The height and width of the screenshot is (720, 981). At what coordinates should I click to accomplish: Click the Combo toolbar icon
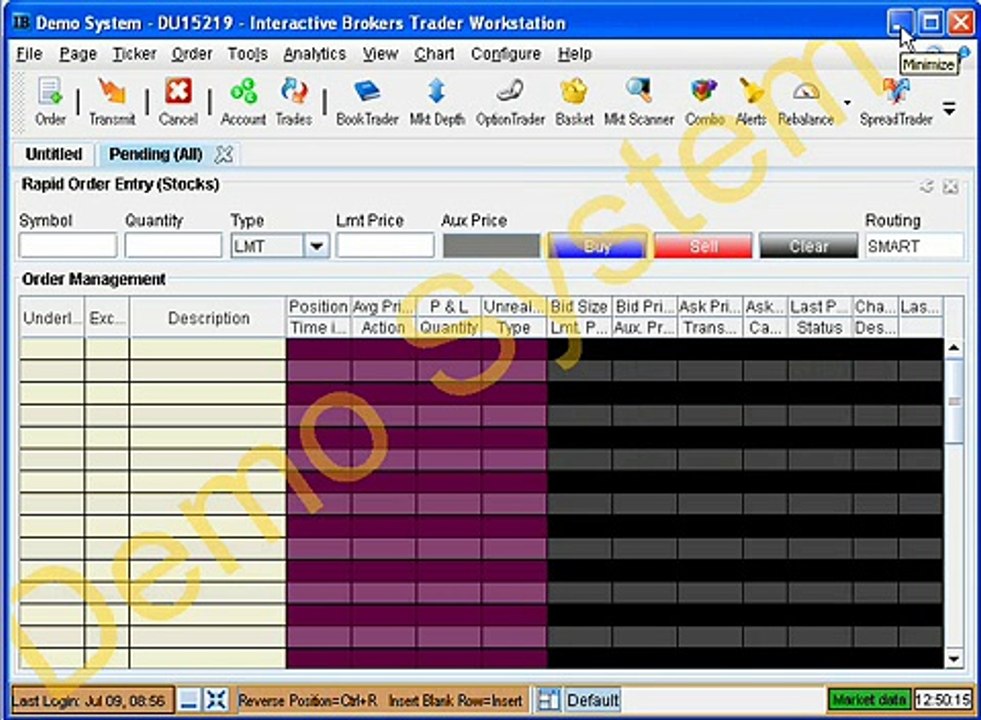point(704,101)
